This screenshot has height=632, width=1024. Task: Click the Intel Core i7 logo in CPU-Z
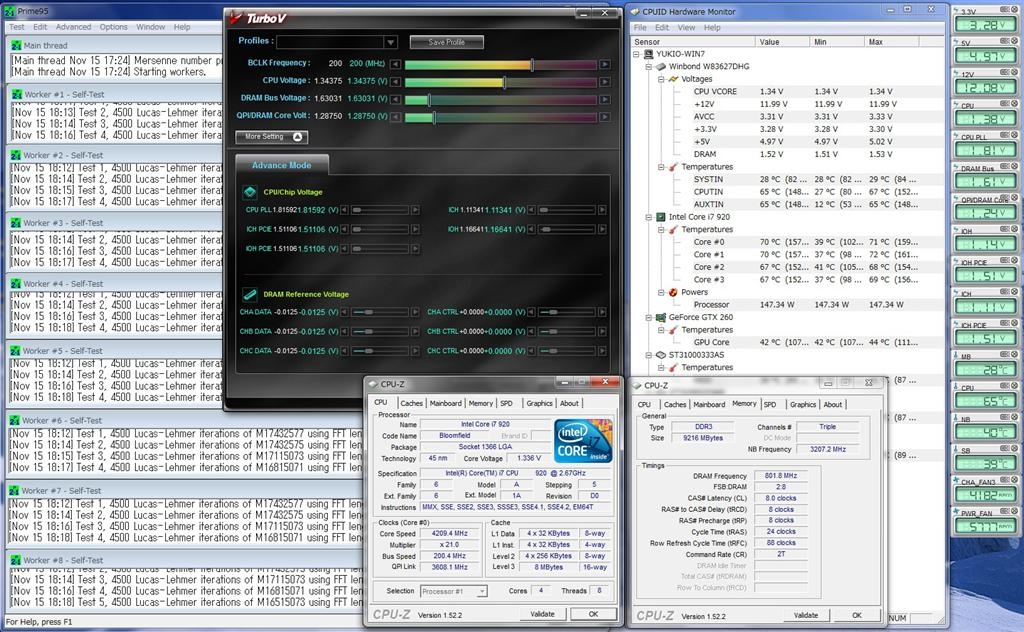click(583, 441)
